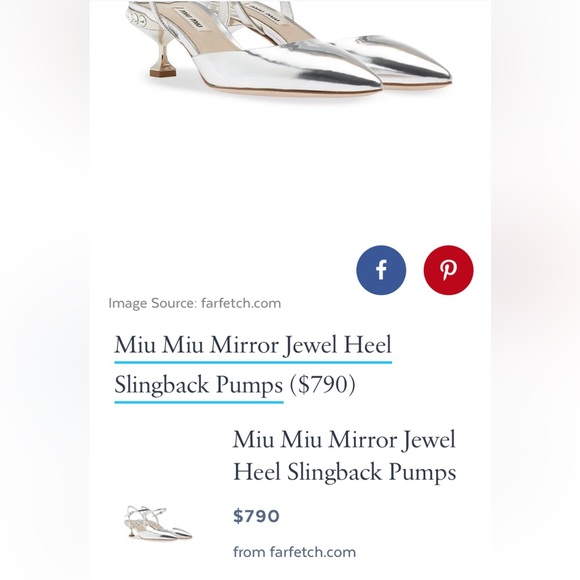Open the large silver slingback pumps photo
Image resolution: width=580 pixels, height=580 pixels.
pos(289,48)
